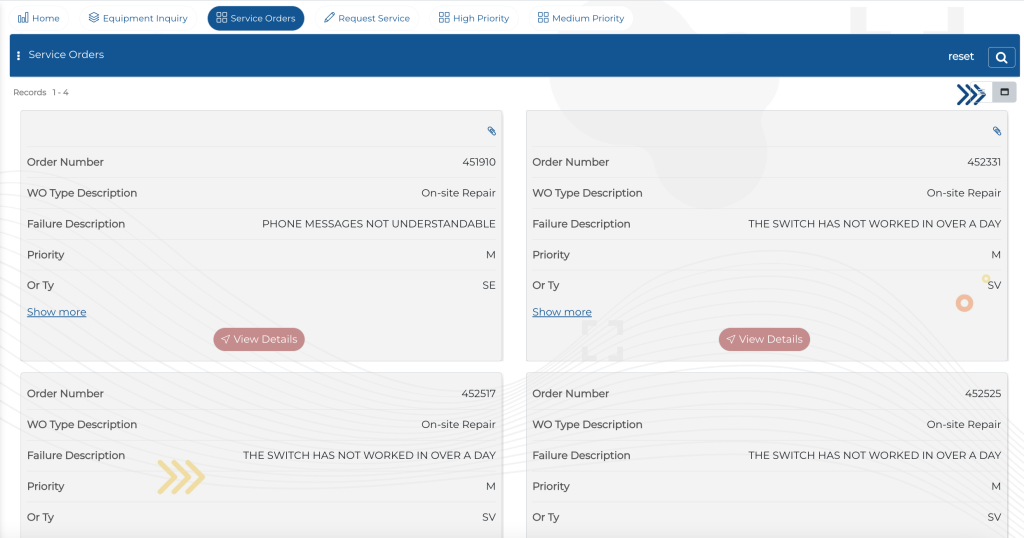Click the search magnifier icon in header
1024x538 pixels.
[1001, 57]
